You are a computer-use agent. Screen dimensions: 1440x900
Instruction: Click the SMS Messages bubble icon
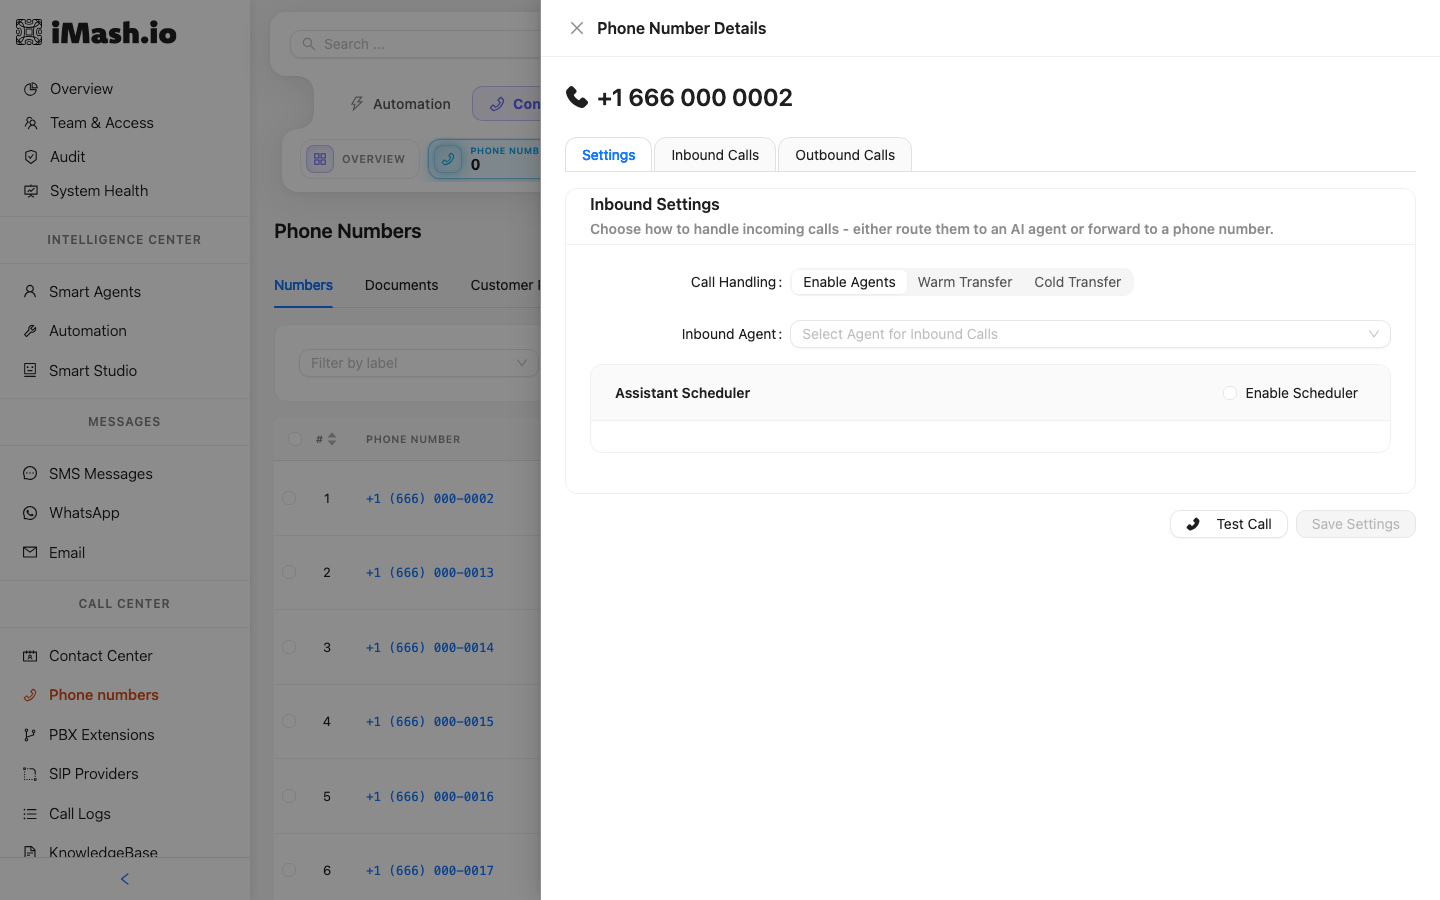click(x=30, y=474)
